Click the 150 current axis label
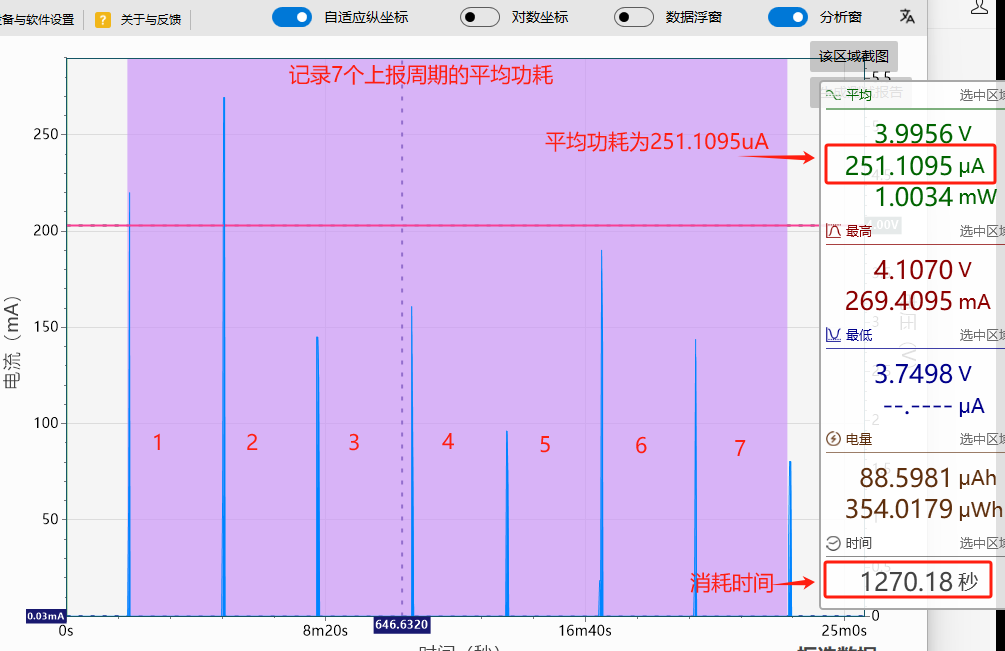Image resolution: width=1005 pixels, height=651 pixels. 46,327
